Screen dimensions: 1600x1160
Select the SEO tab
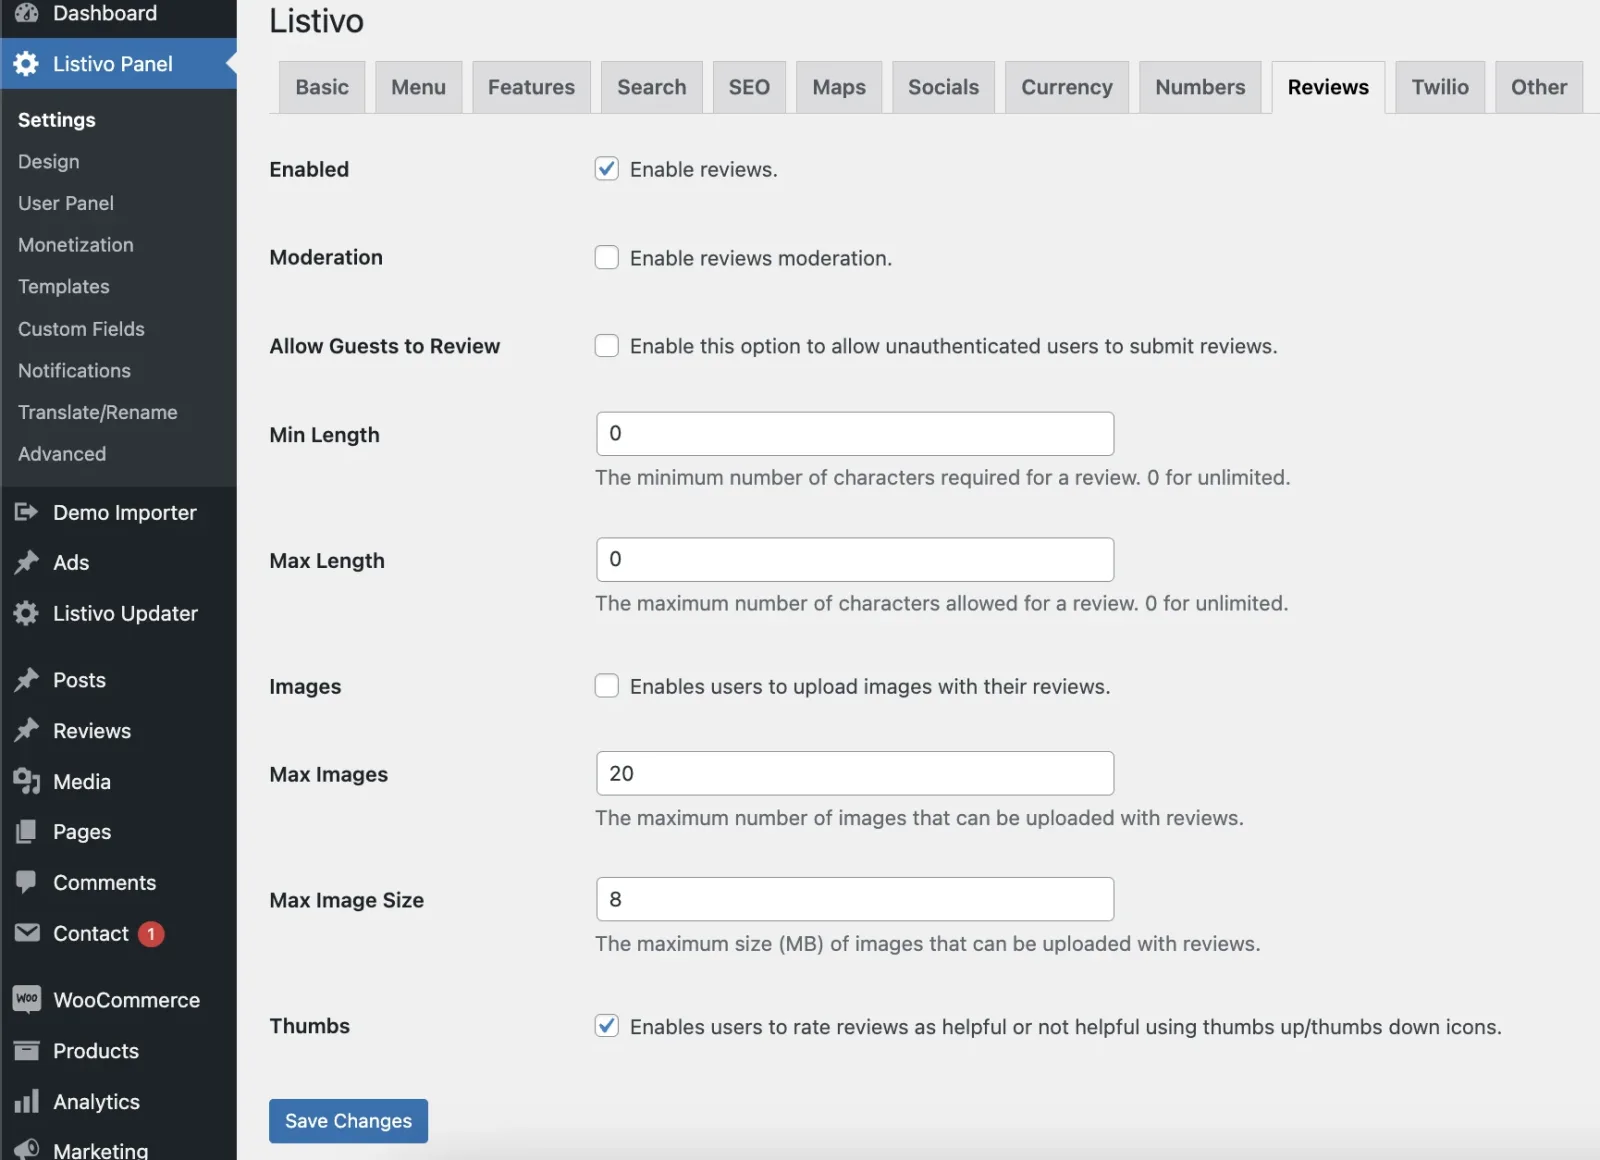click(x=749, y=87)
